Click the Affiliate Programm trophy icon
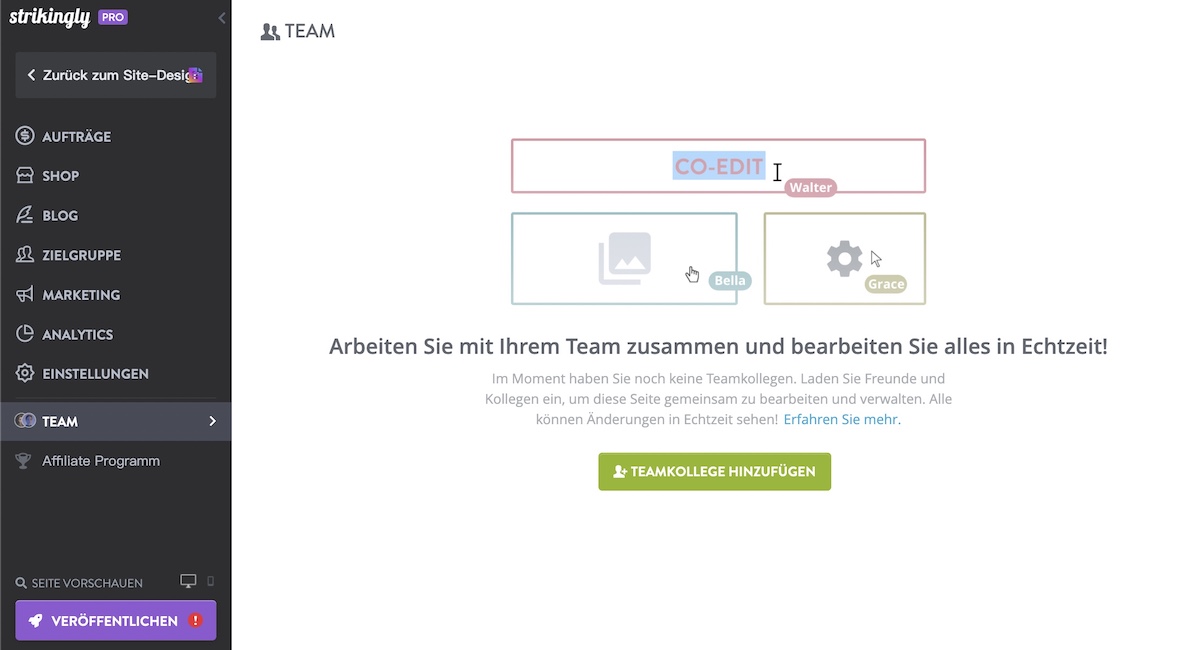Viewport: 1200px width, 650px height. pos(24,461)
